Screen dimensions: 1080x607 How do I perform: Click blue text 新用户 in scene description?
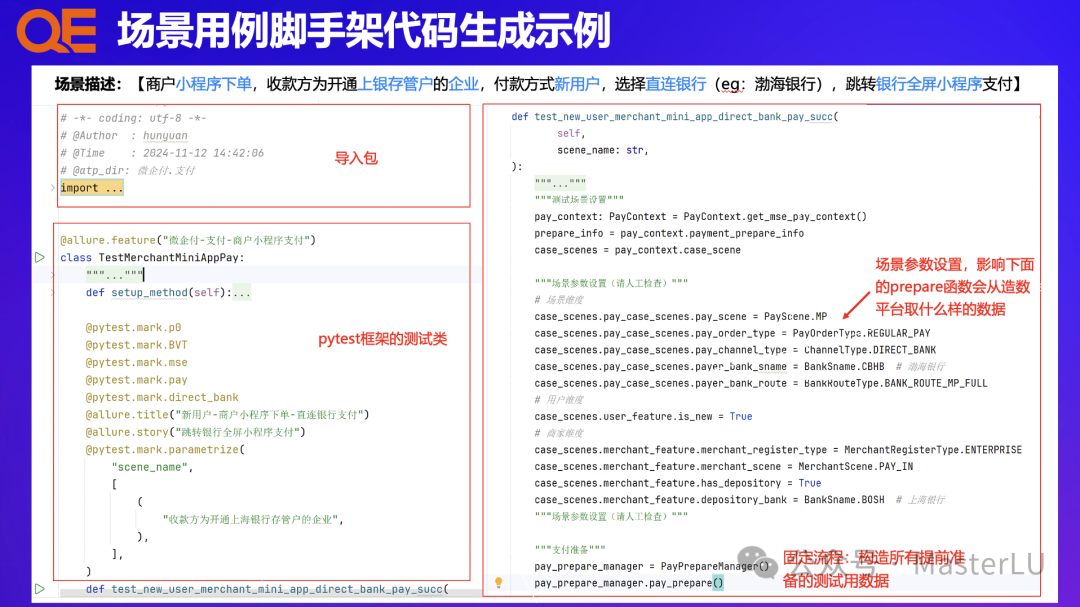click(x=577, y=84)
